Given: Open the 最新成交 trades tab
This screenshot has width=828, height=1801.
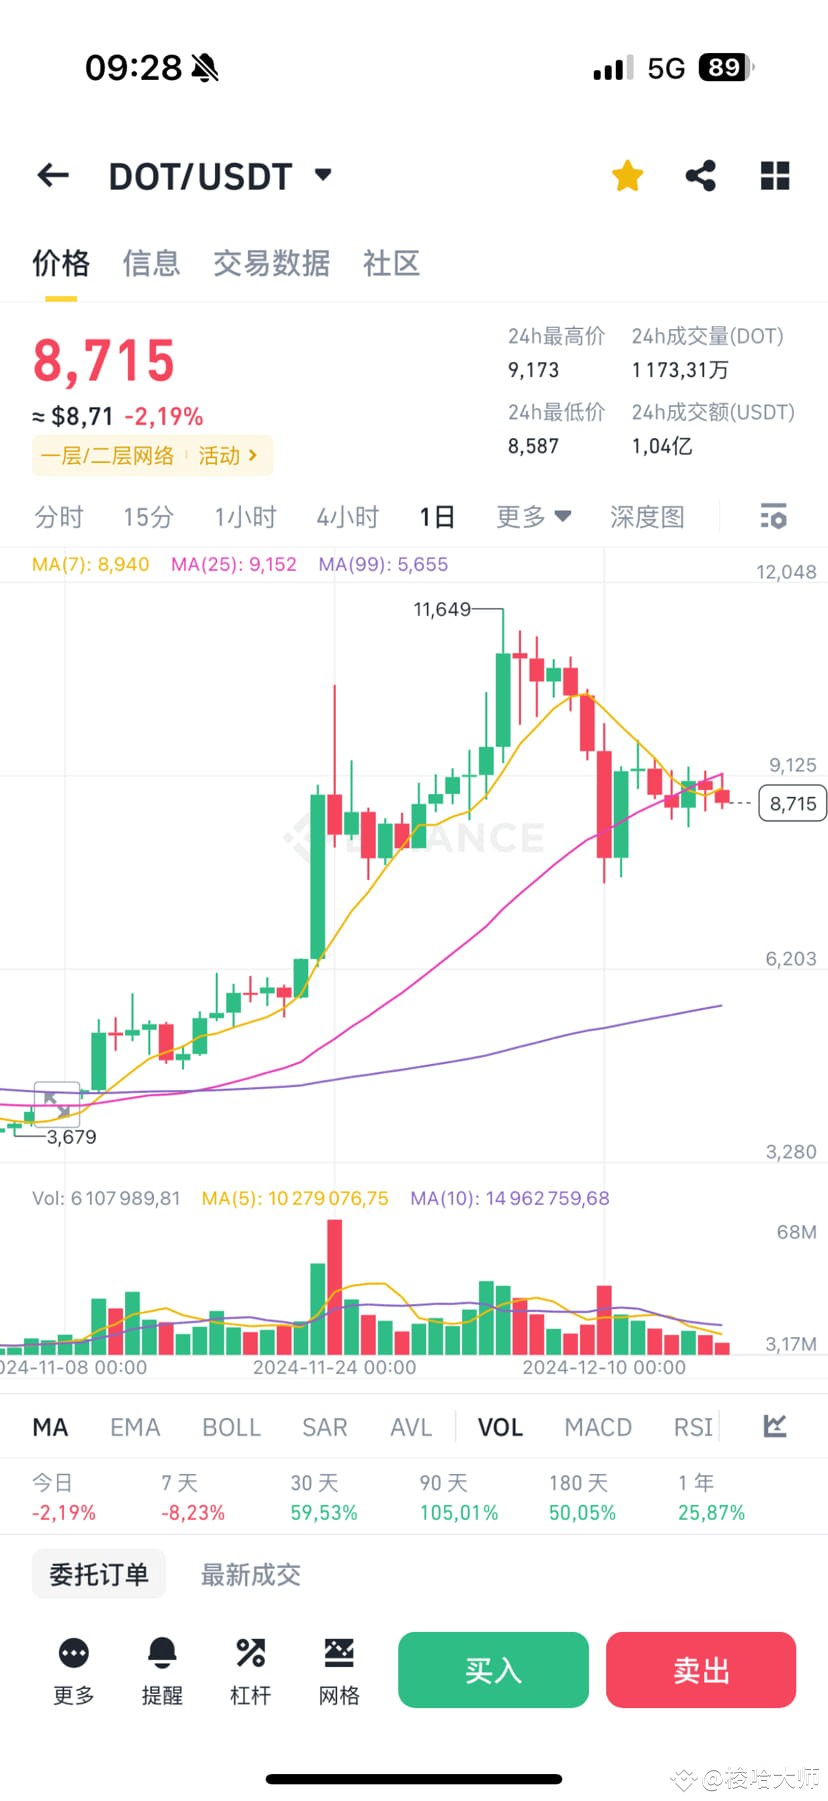Looking at the screenshot, I should click(250, 1573).
